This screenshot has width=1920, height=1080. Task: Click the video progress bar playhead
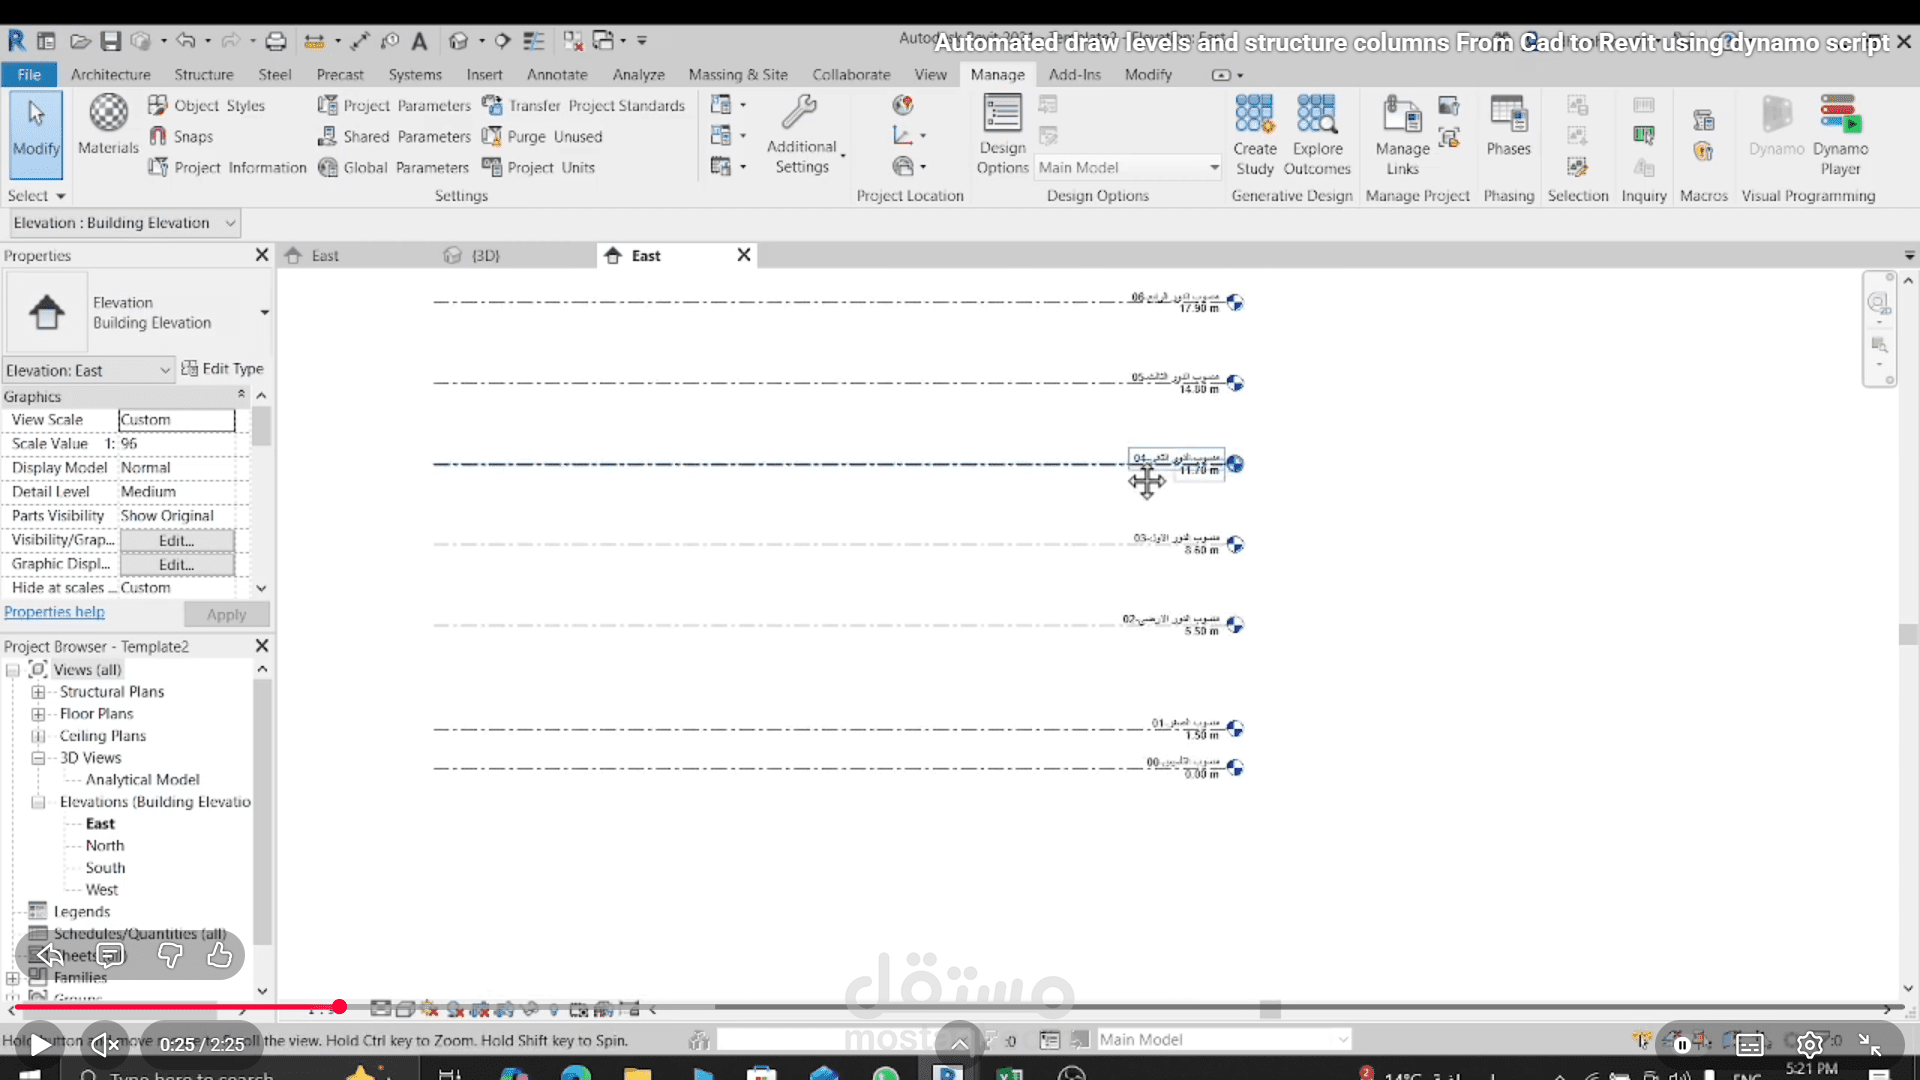point(339,1006)
